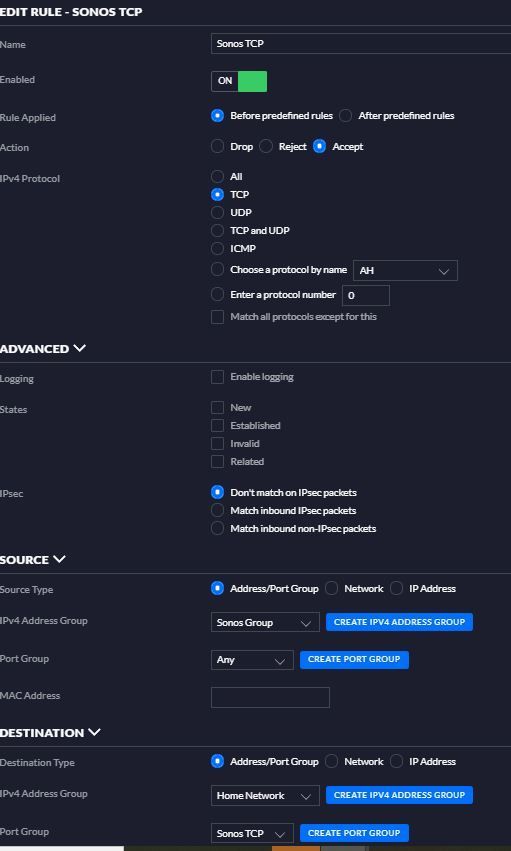
Task: Select Enter a protocol number radio
Action: point(217,294)
